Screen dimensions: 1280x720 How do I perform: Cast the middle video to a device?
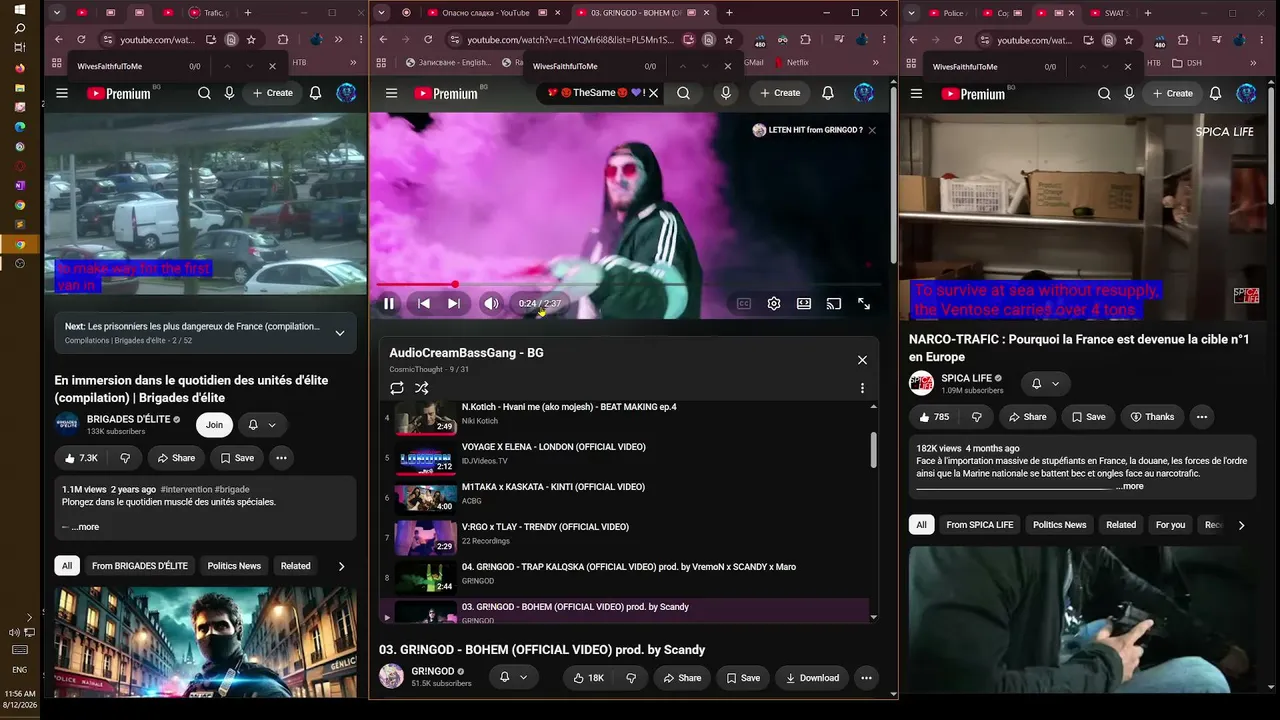point(834,303)
